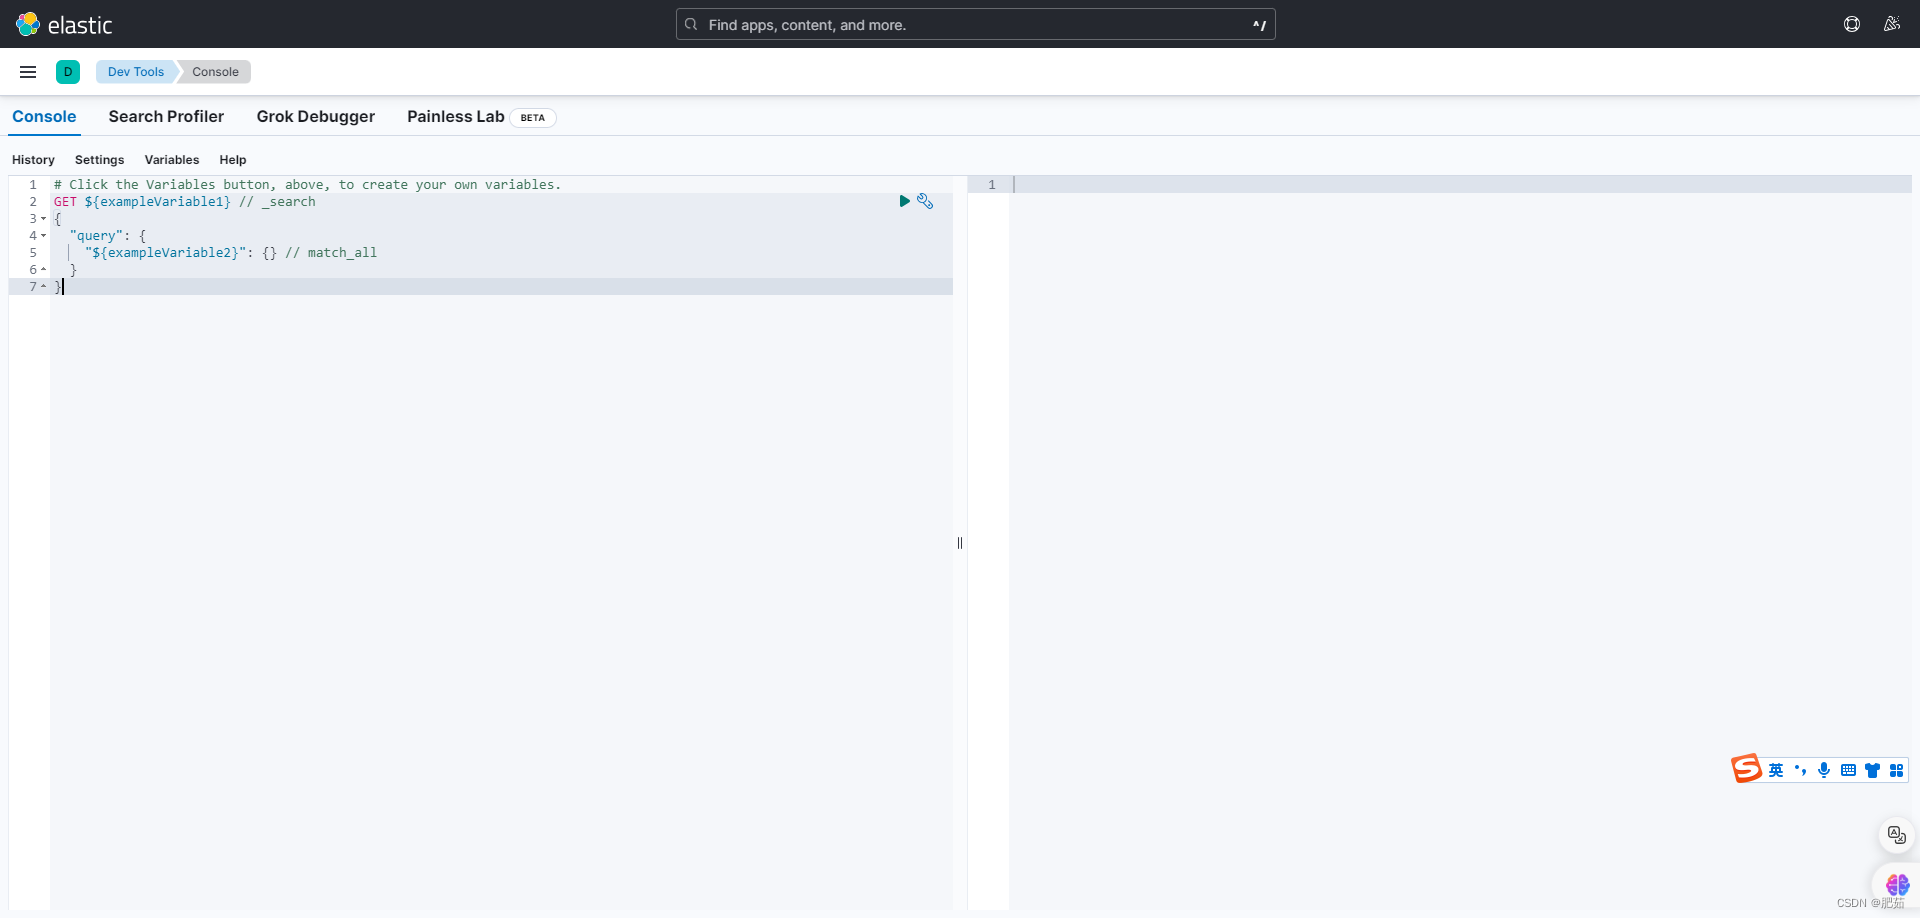Open console Settings
The width and height of the screenshot is (1920, 918).
[x=100, y=160]
